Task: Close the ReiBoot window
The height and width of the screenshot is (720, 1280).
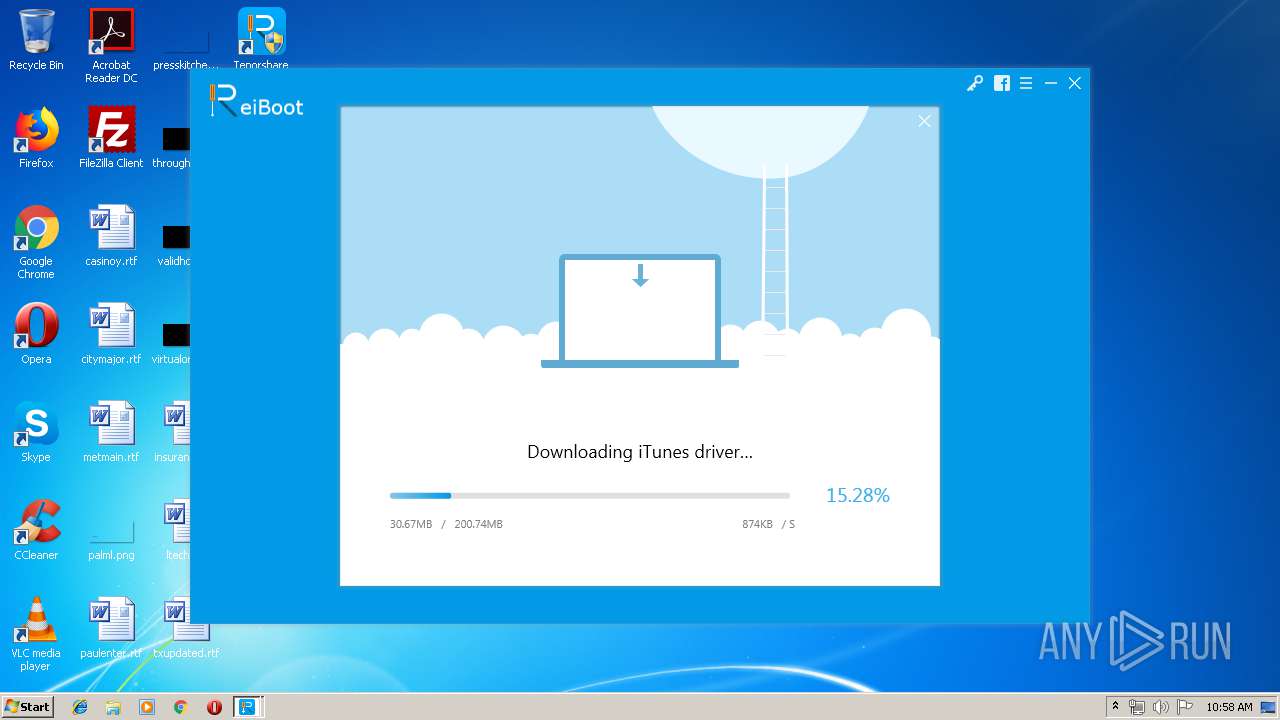Action: coord(1075,84)
